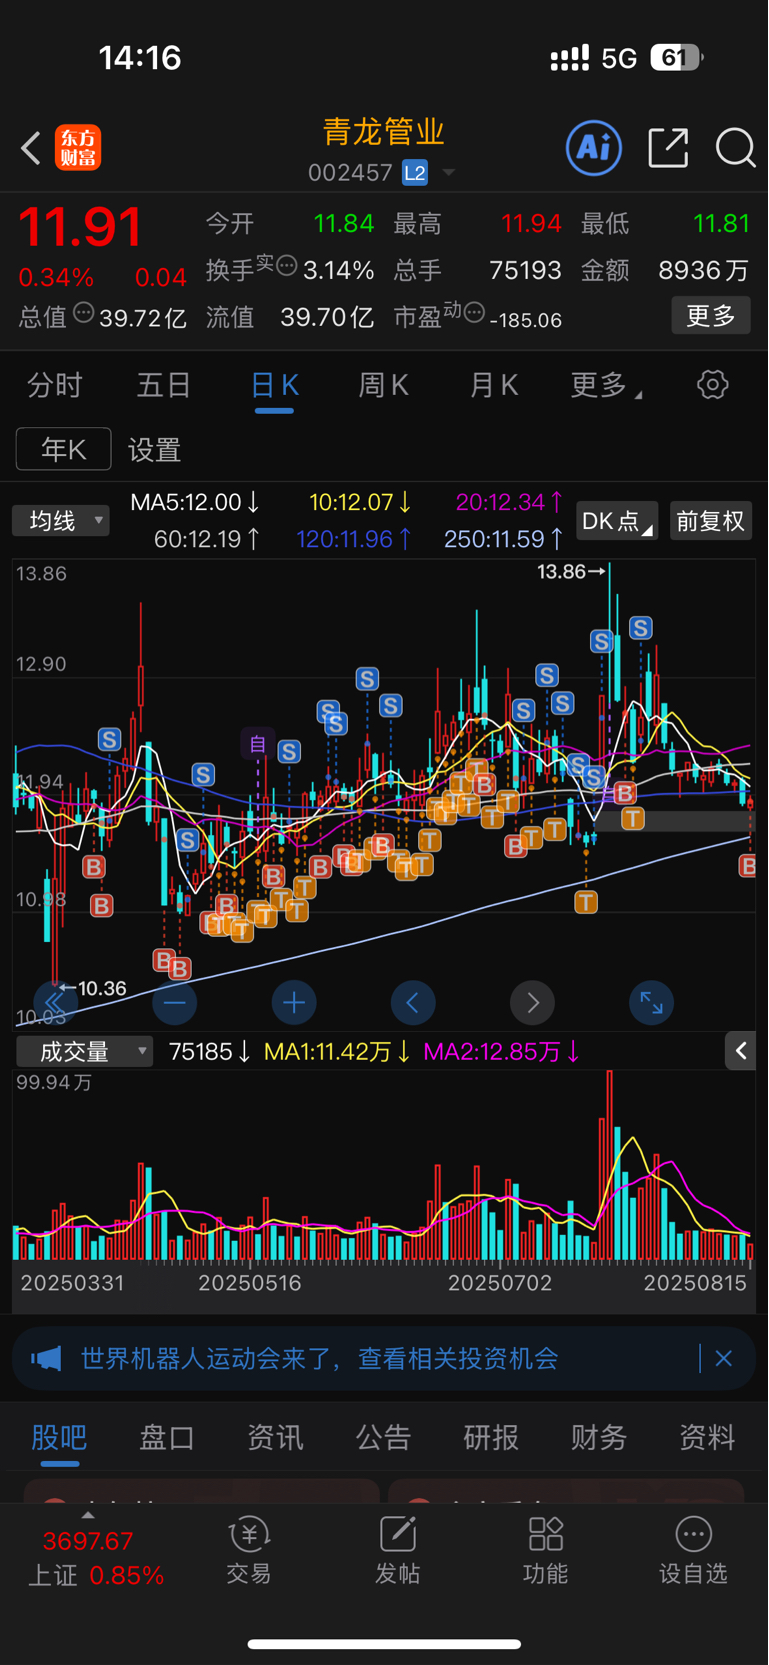Switch to 研报 tab
This screenshot has width=769, height=1665.
pyautogui.click(x=491, y=1438)
